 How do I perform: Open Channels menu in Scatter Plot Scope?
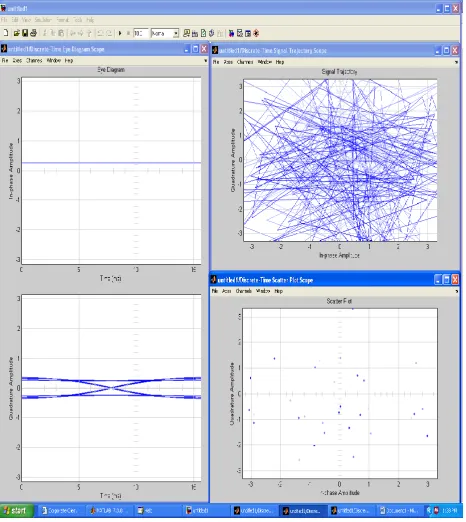[244, 292]
